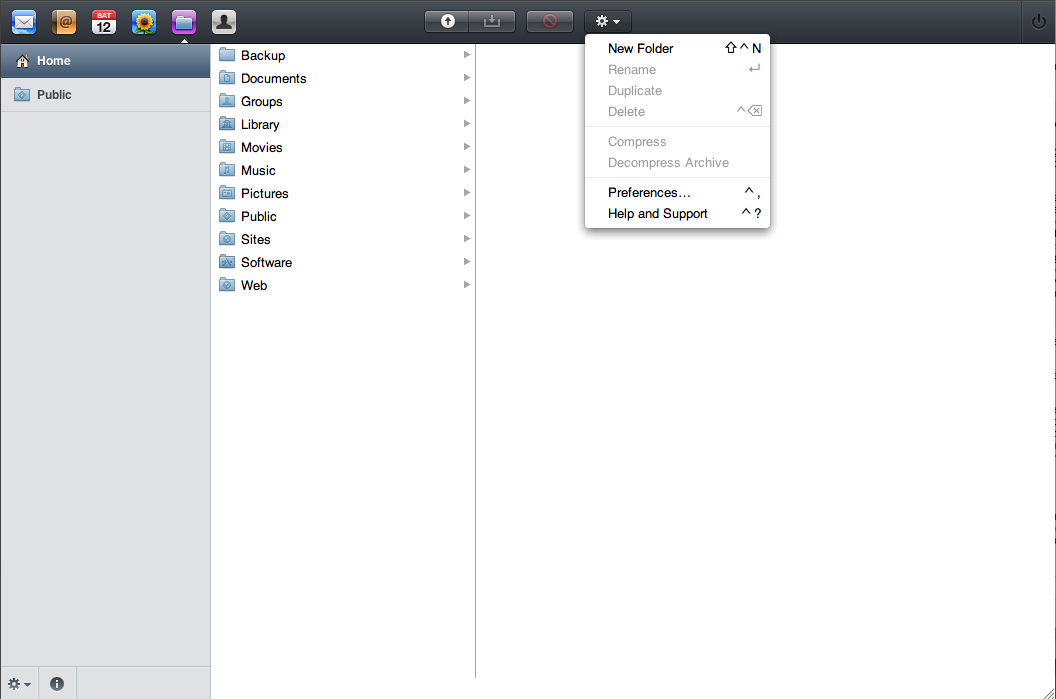Open Help and Support from the menu

tap(678, 213)
